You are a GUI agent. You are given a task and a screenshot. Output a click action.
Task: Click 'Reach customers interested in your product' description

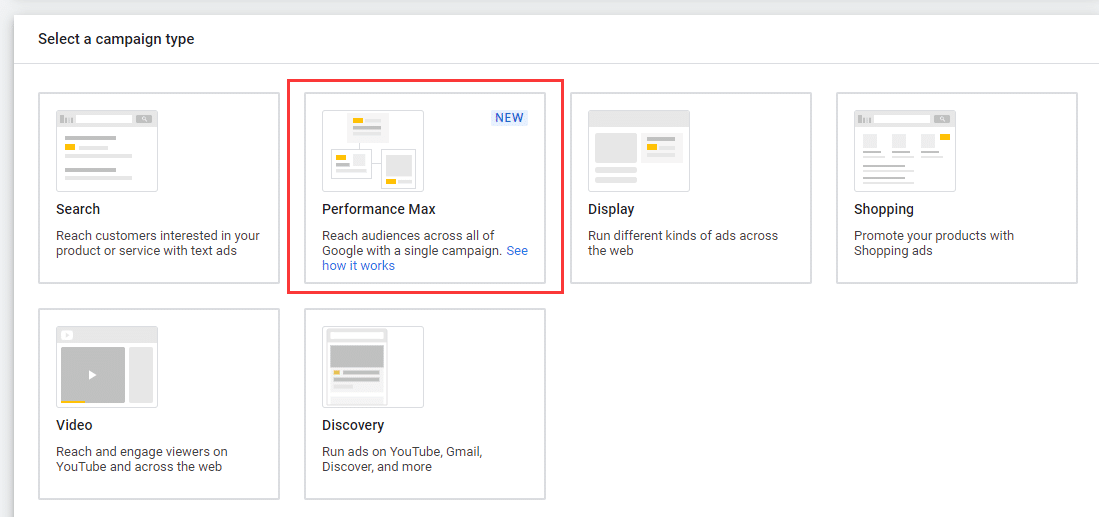click(x=158, y=243)
